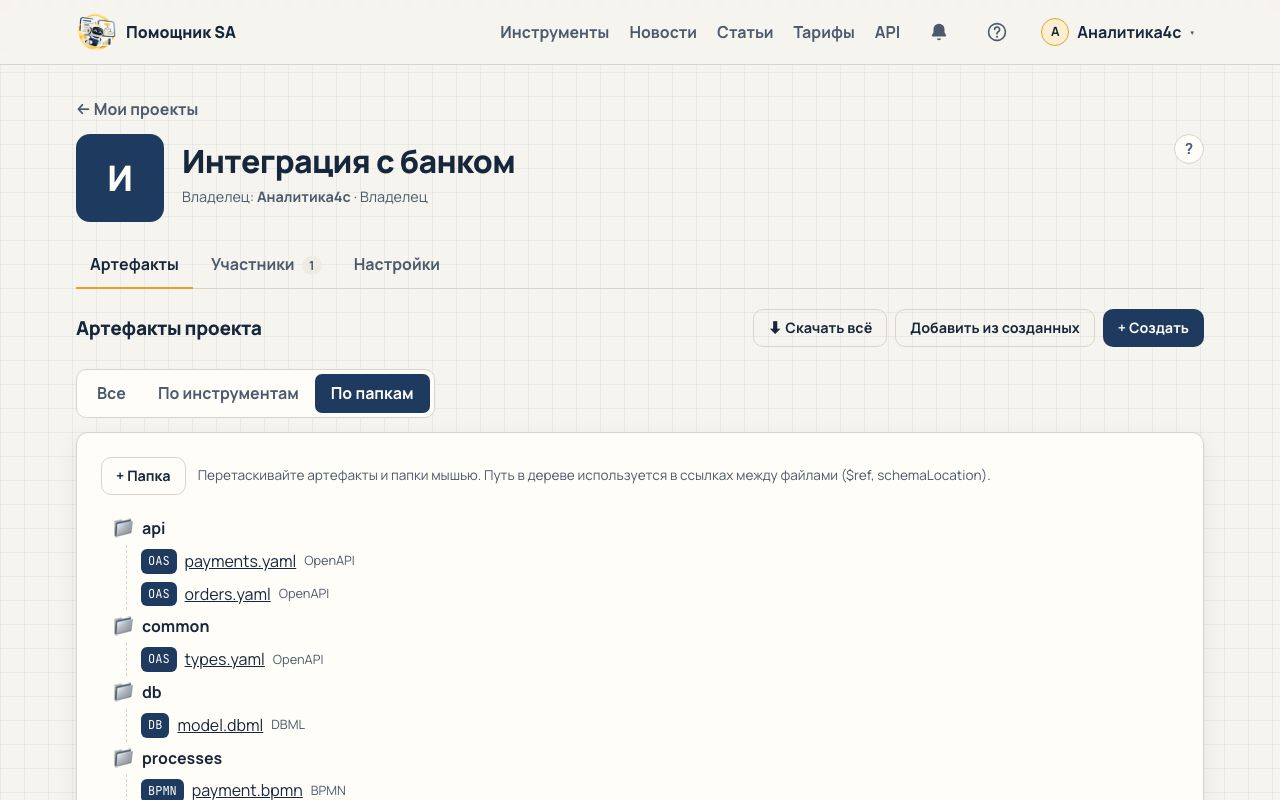Viewport: 1280px width, 800px height.
Task: Click the api folder icon
Action: (123, 528)
